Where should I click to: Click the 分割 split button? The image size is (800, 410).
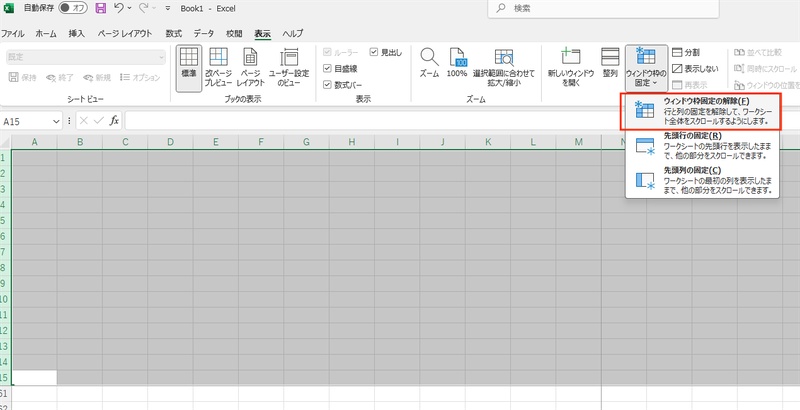686,53
